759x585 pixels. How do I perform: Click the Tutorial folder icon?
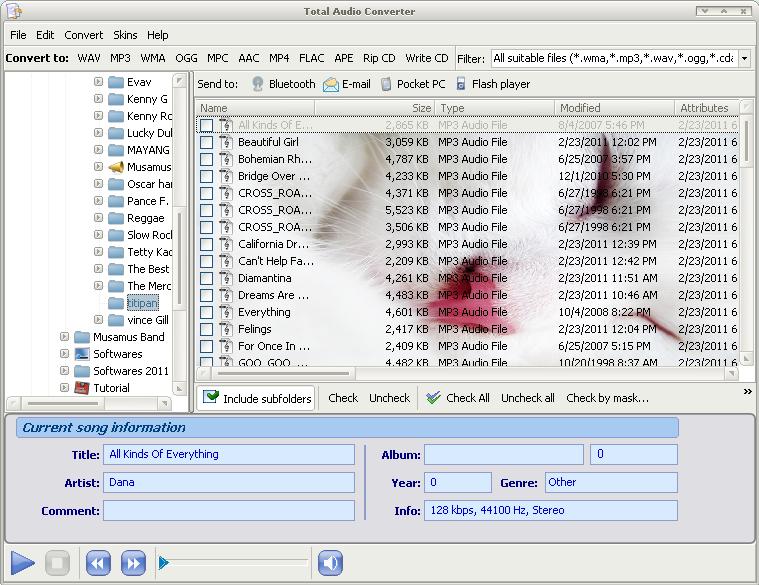pos(82,388)
